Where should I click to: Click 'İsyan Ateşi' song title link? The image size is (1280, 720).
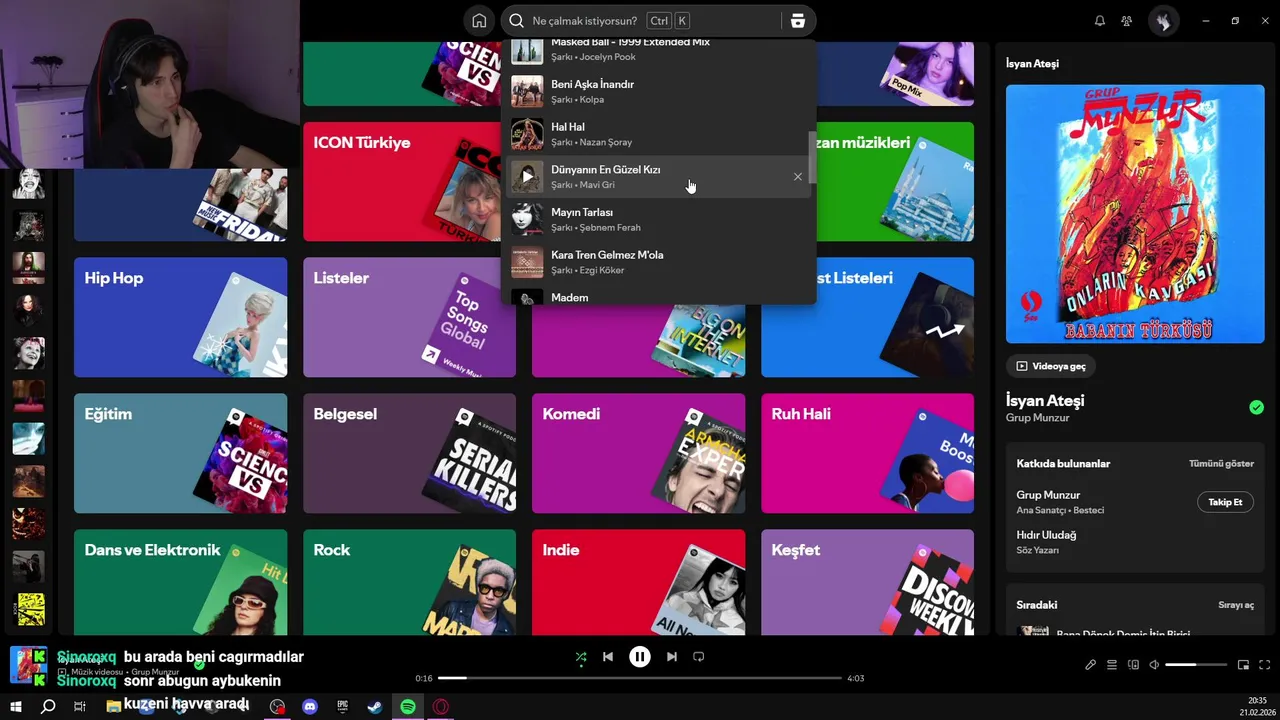[x=1045, y=400]
